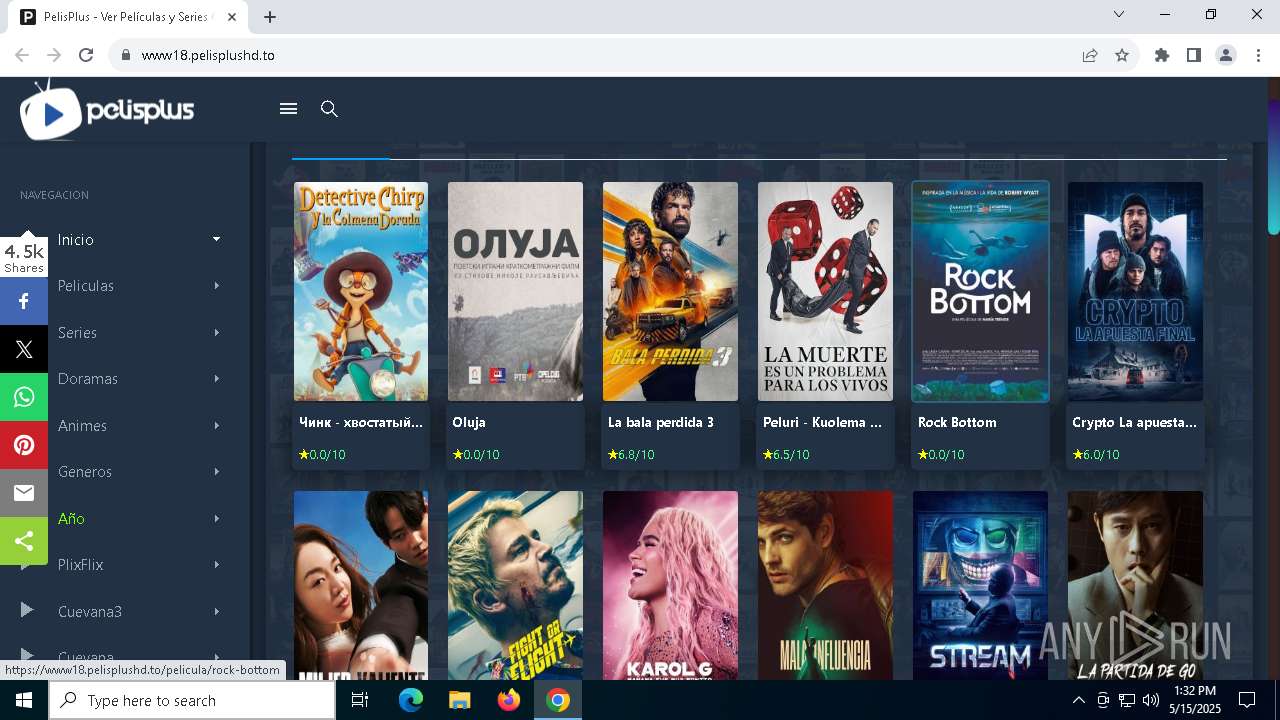Image resolution: width=1280 pixels, height=720 pixels.
Task: Open Task View on taskbar
Action: point(360,700)
